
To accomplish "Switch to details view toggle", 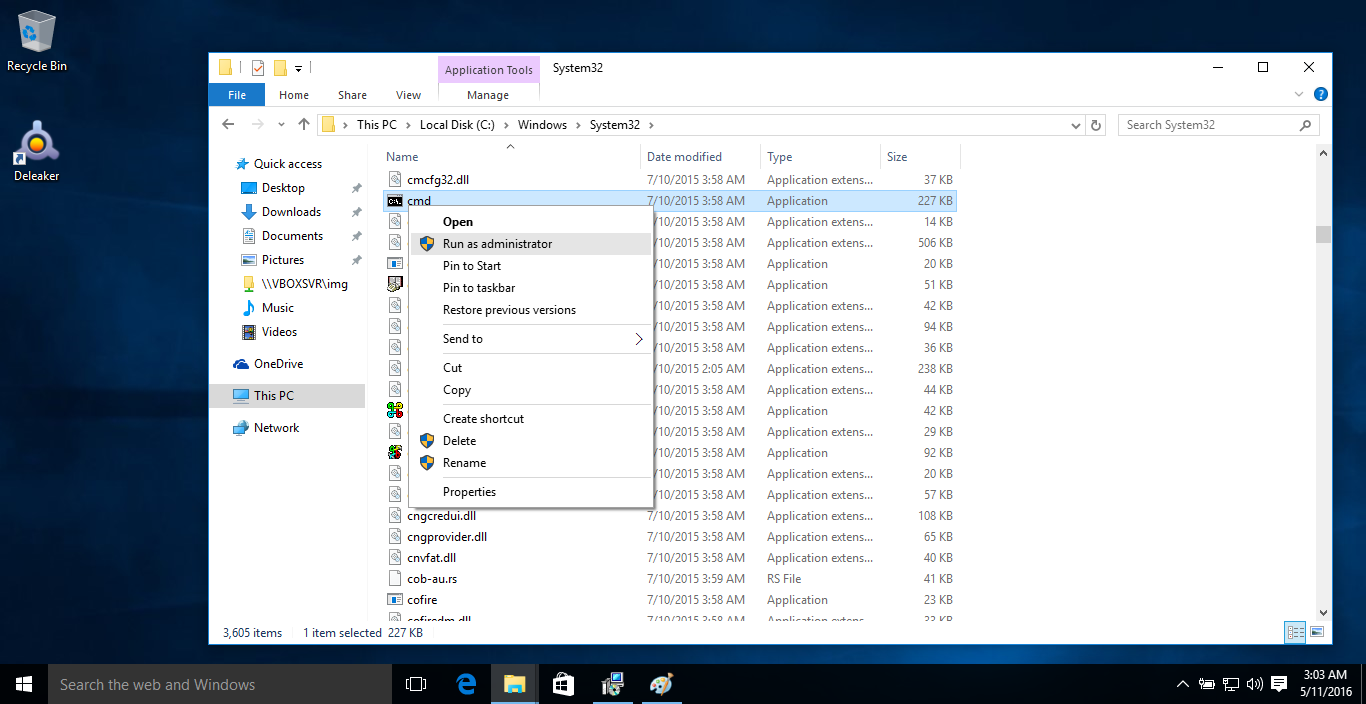I will pyautogui.click(x=1295, y=632).
